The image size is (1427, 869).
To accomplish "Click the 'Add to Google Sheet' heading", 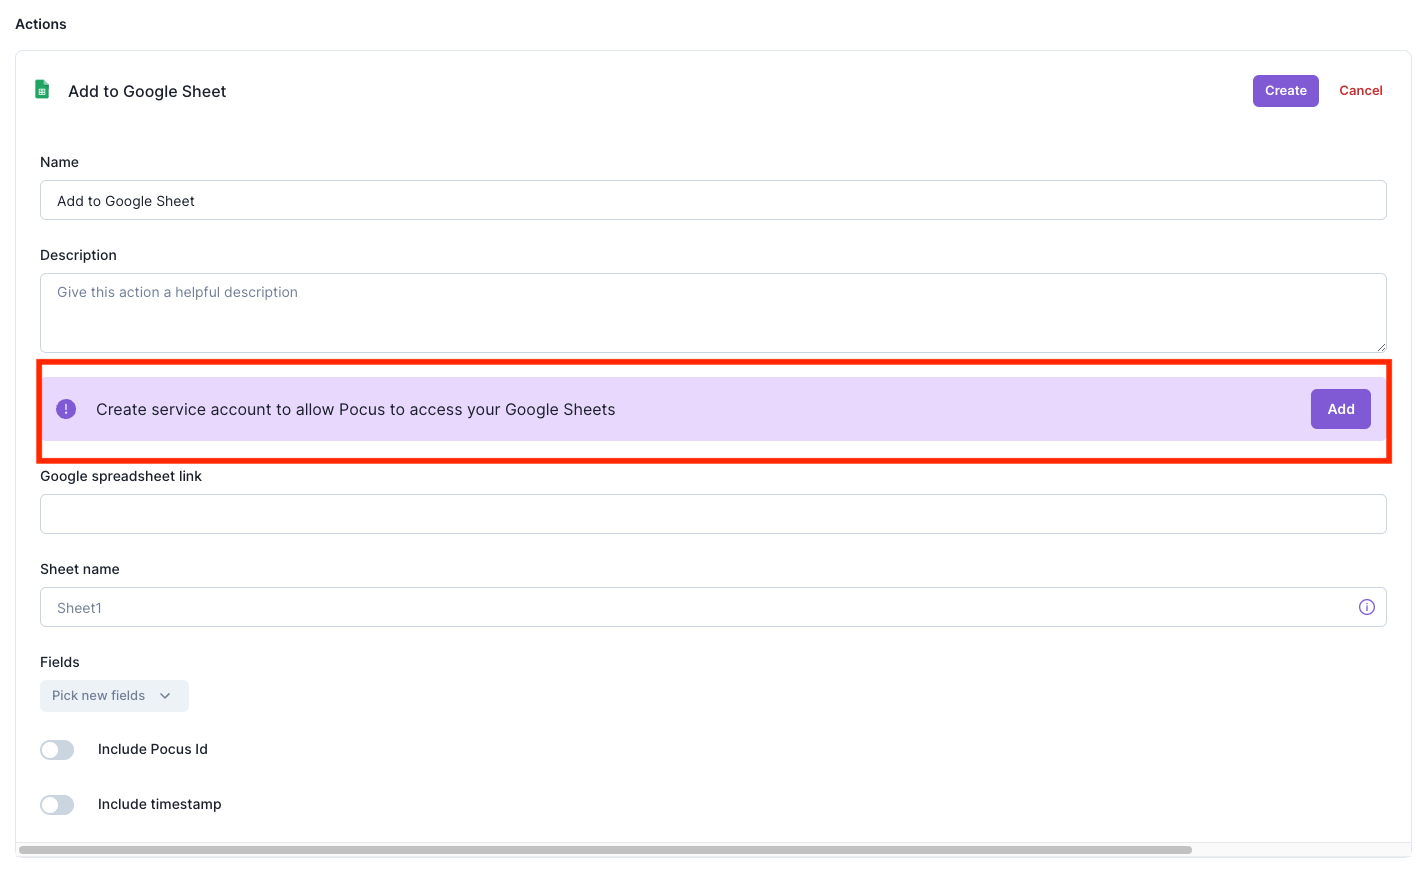I will pyautogui.click(x=147, y=91).
